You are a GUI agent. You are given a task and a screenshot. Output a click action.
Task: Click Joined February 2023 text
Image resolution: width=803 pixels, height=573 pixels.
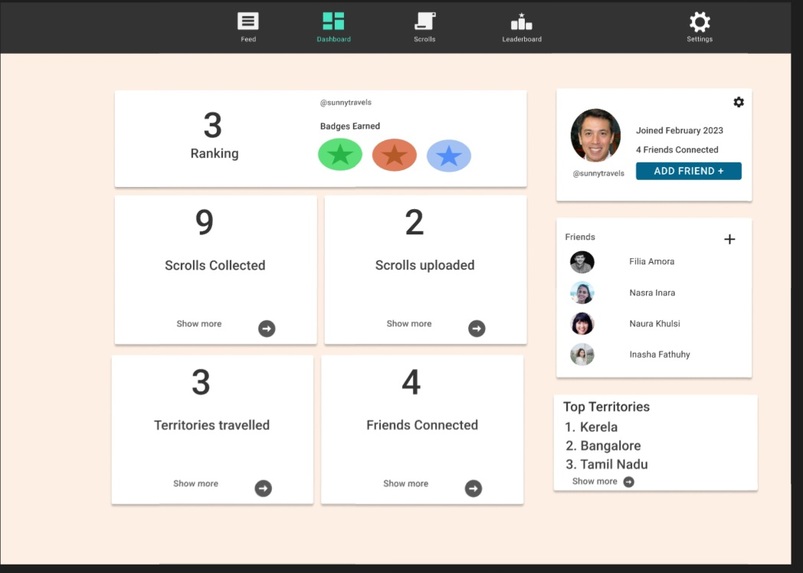pyautogui.click(x=680, y=131)
